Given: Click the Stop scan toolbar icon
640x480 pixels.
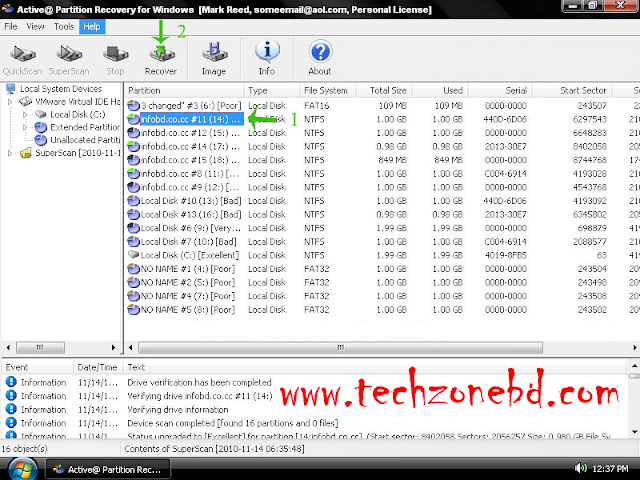Looking at the screenshot, I should tap(116, 54).
